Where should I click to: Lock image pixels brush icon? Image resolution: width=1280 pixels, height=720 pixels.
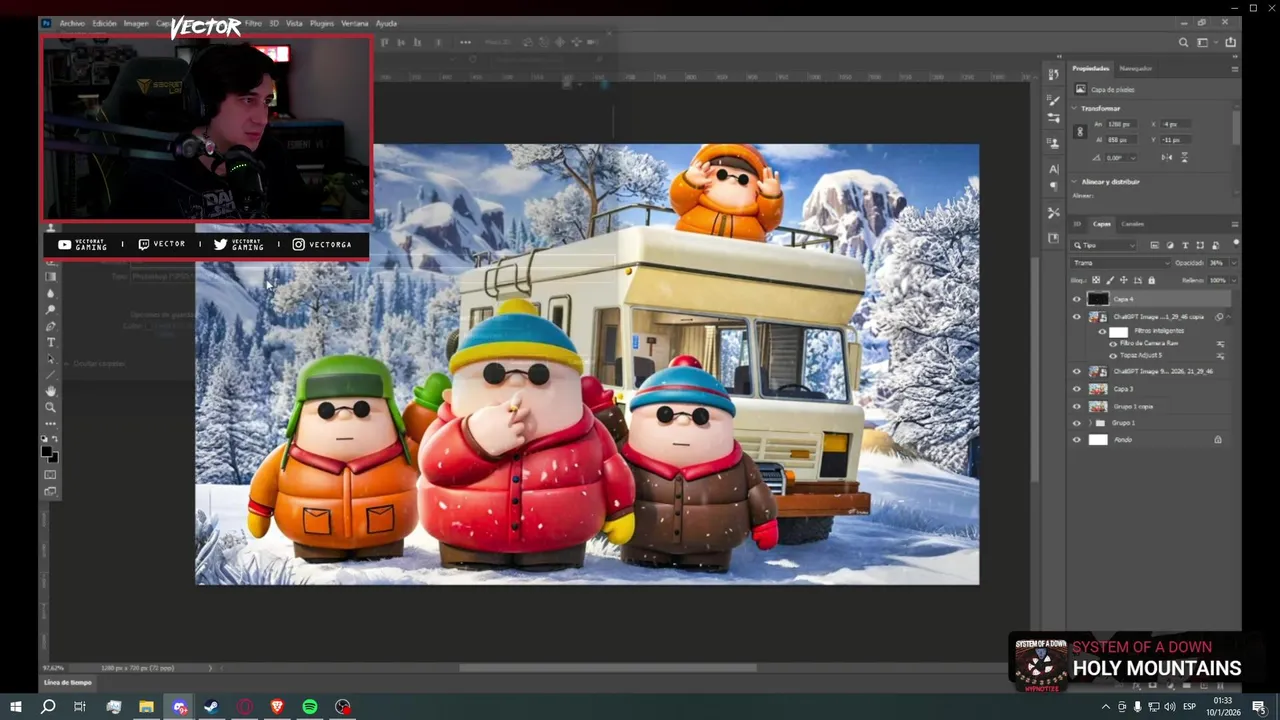(x=1109, y=280)
